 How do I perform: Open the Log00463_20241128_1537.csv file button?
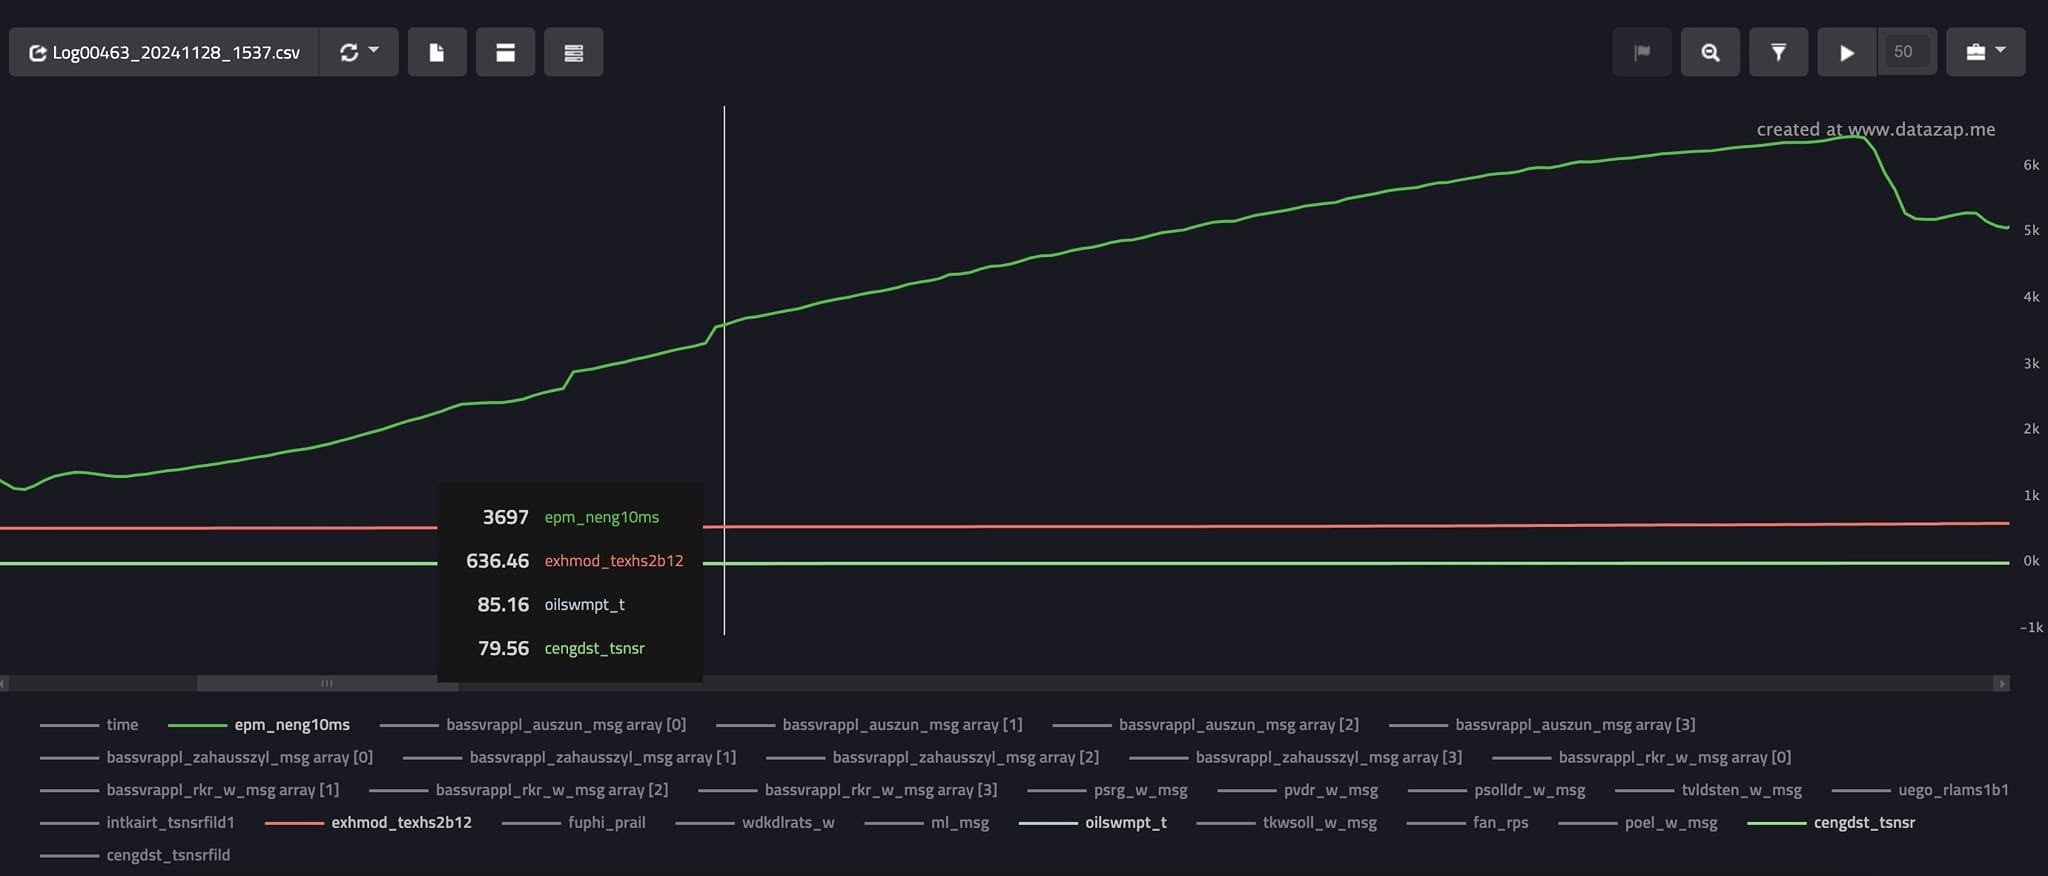tap(164, 52)
